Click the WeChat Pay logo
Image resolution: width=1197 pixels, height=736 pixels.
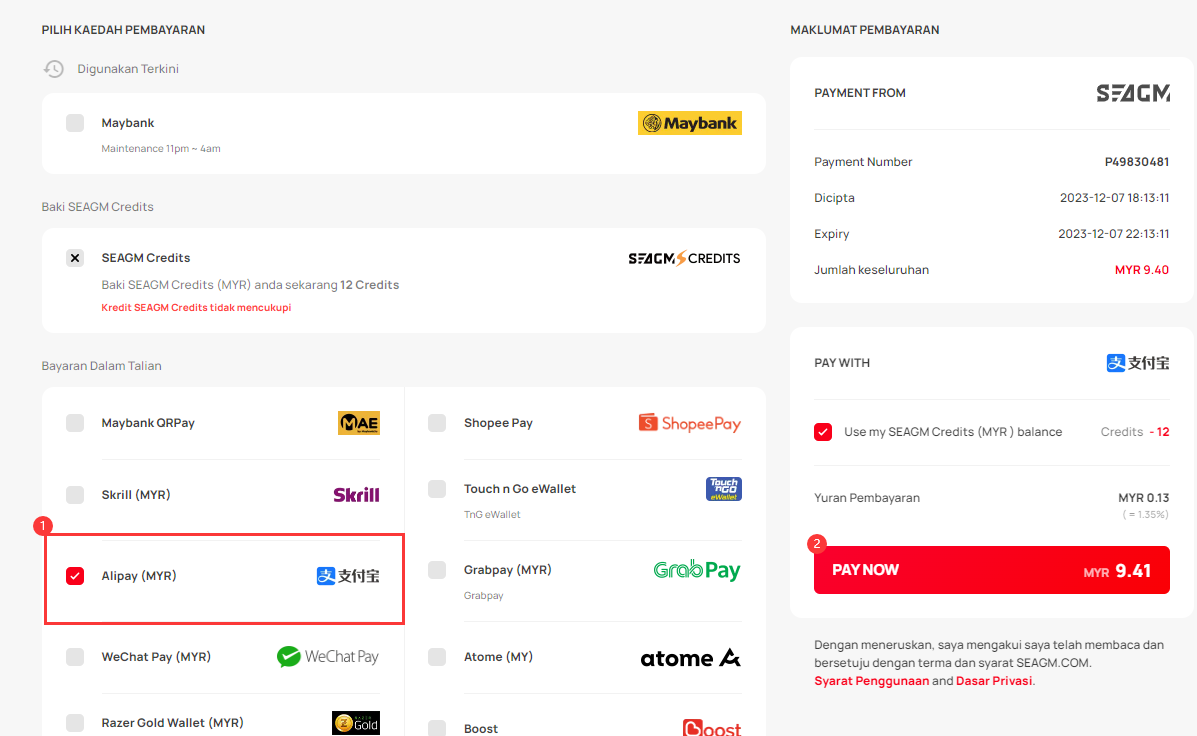pyautogui.click(x=327, y=657)
